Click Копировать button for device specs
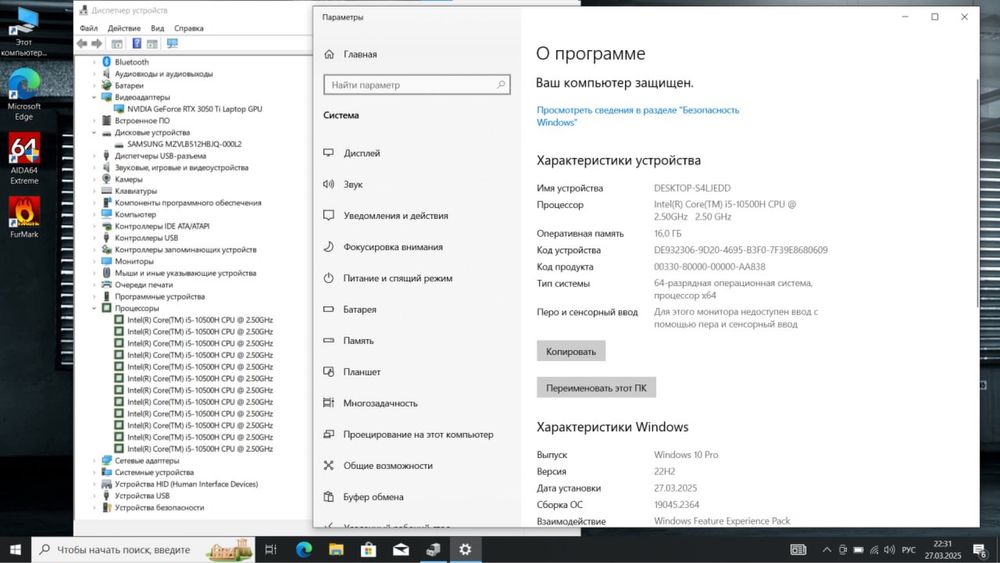This screenshot has height=563, width=1000. point(571,351)
